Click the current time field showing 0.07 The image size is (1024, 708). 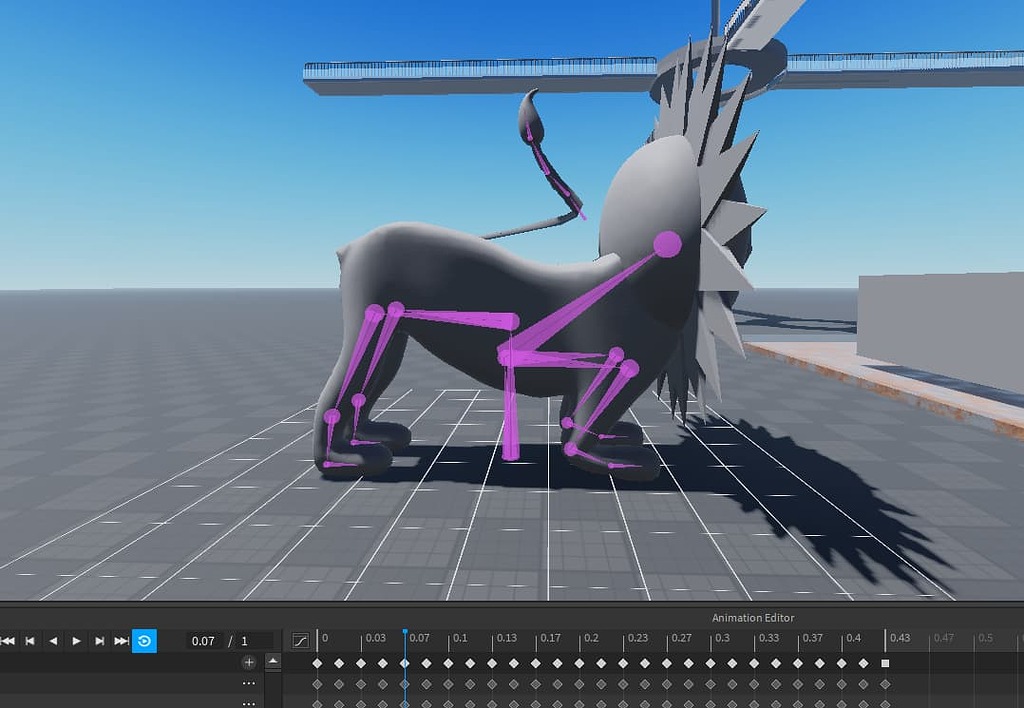tap(203, 641)
